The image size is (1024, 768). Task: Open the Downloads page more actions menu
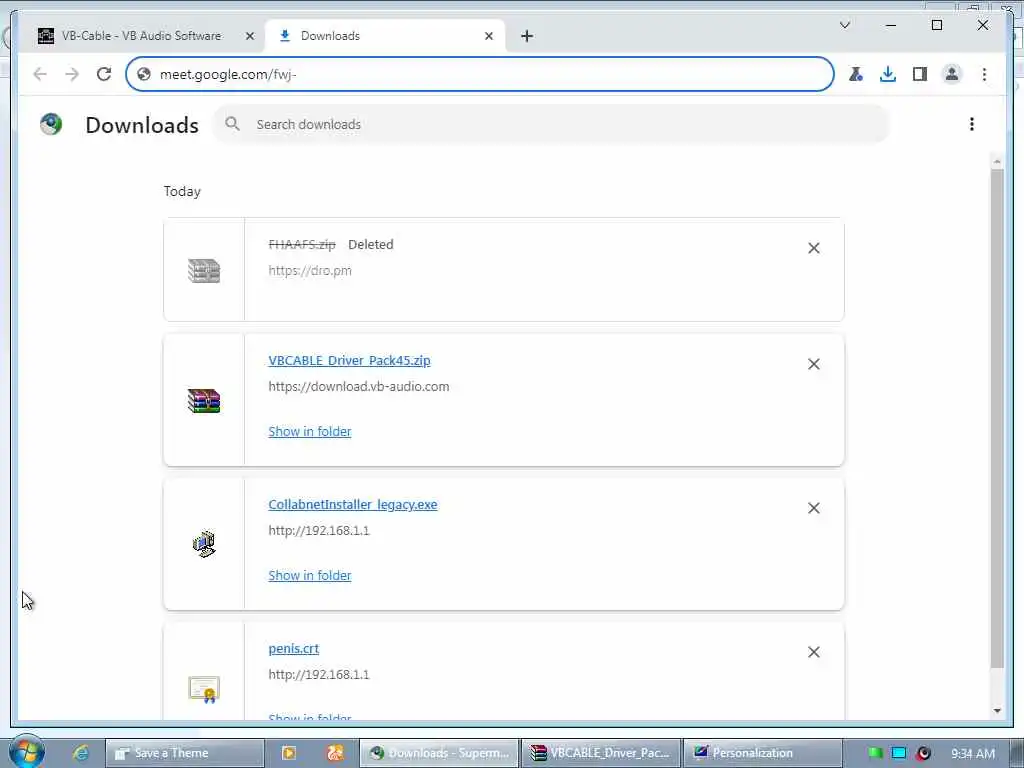[x=972, y=124]
